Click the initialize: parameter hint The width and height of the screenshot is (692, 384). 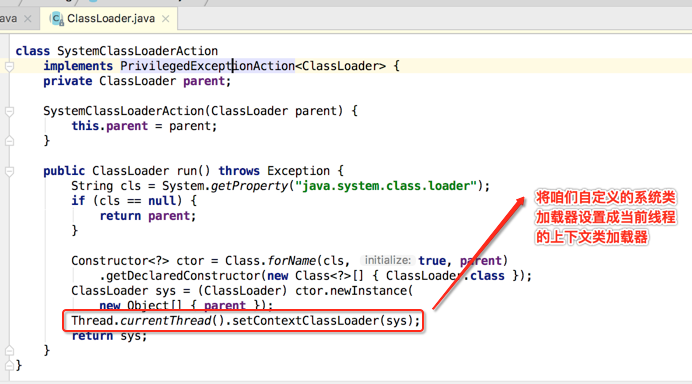pos(387,260)
